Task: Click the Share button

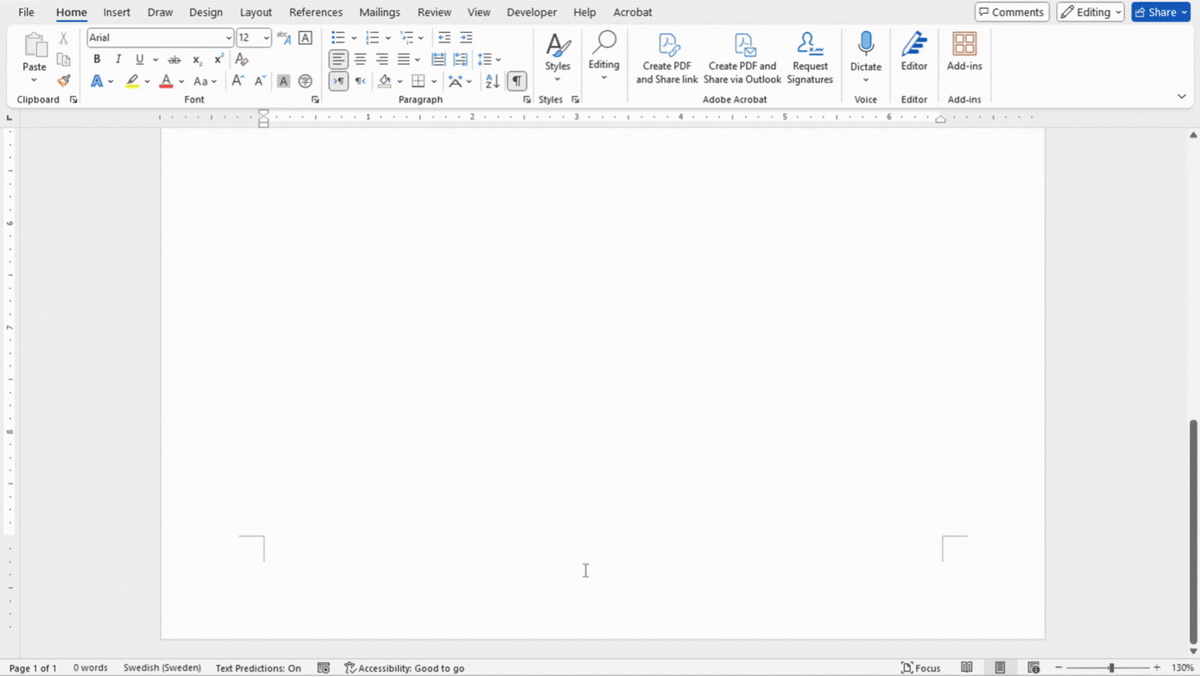Action: point(1161,12)
